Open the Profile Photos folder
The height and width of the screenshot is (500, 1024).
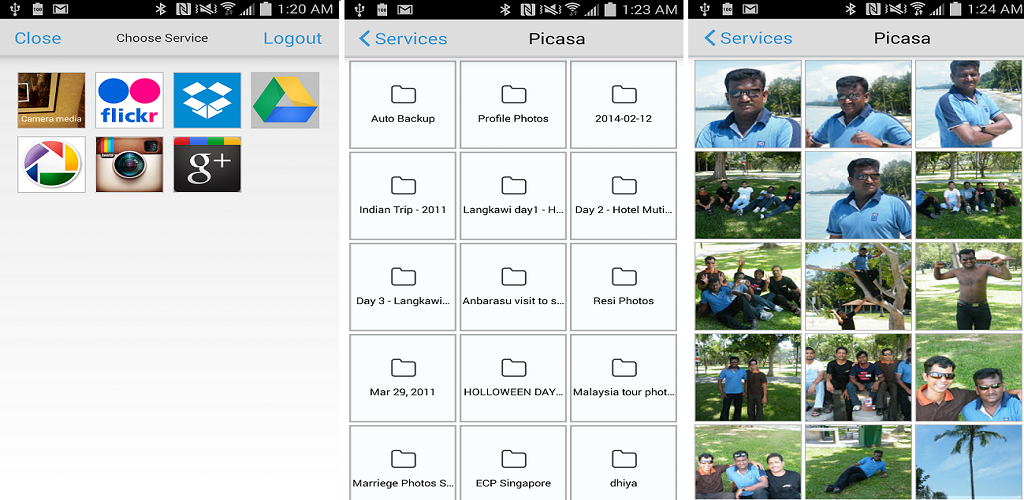tap(513, 104)
